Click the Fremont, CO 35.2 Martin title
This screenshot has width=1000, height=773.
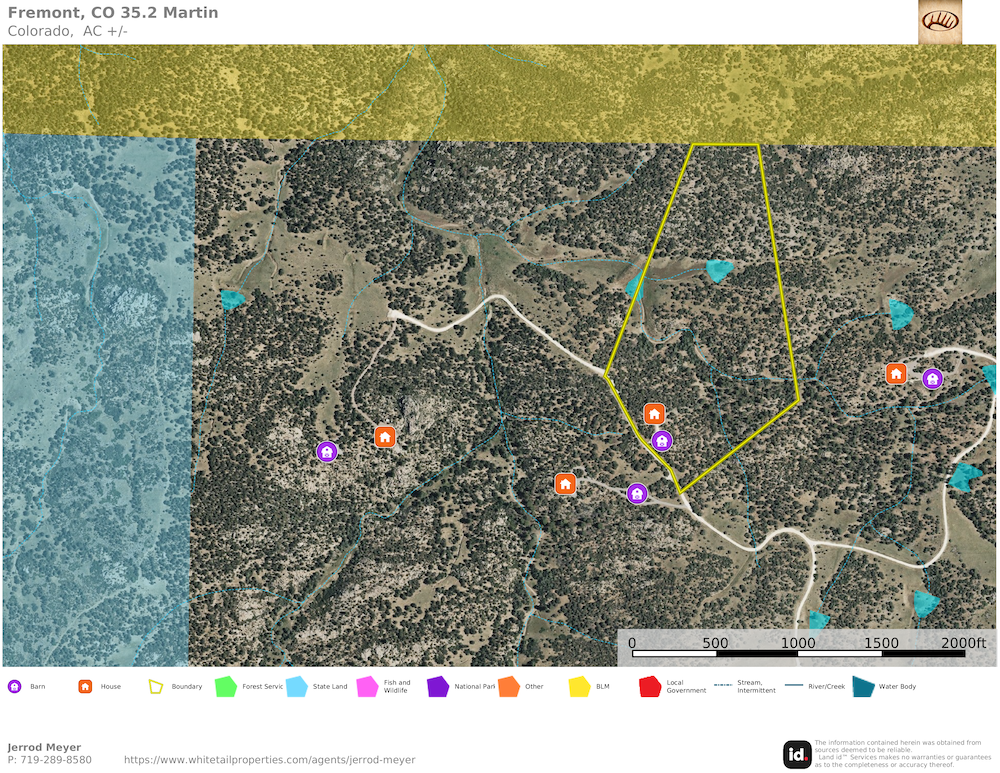click(x=113, y=13)
